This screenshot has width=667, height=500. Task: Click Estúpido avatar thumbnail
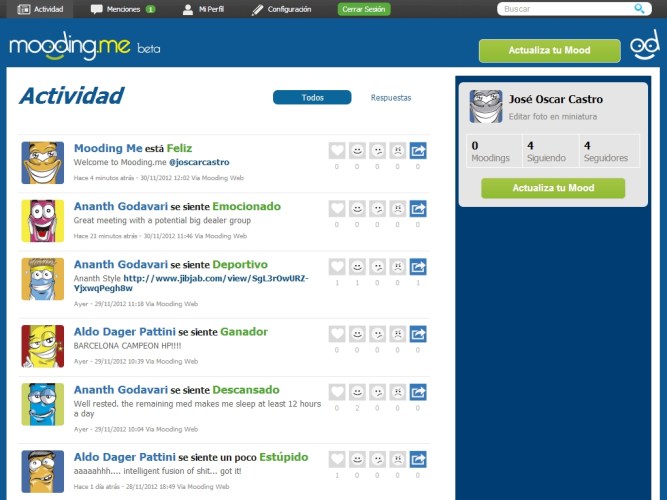coord(43,471)
